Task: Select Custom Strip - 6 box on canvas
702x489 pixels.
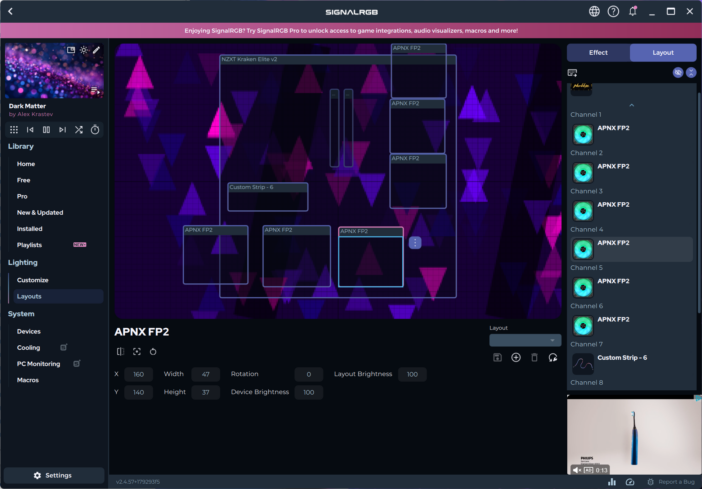Action: click(268, 197)
